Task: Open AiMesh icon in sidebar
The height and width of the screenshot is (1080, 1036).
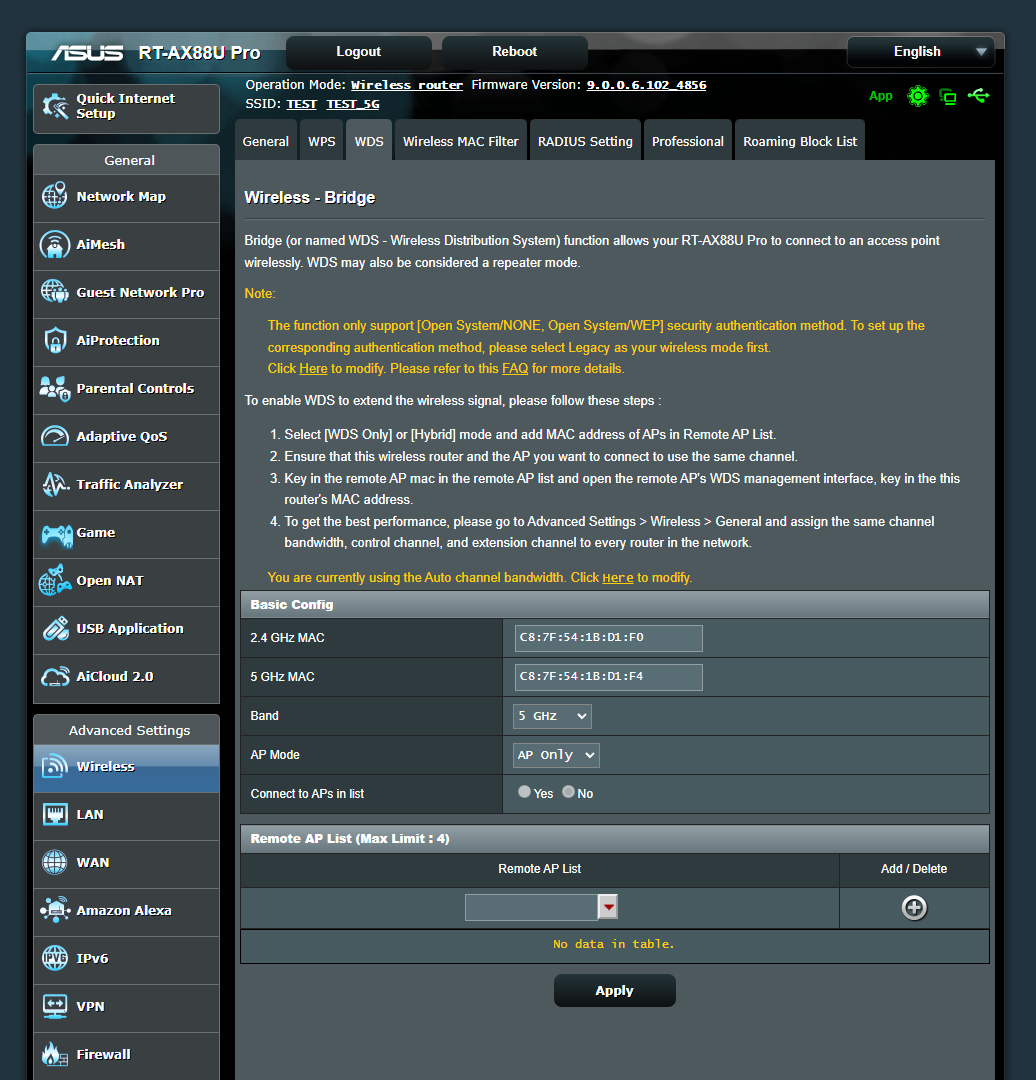Action: point(55,245)
